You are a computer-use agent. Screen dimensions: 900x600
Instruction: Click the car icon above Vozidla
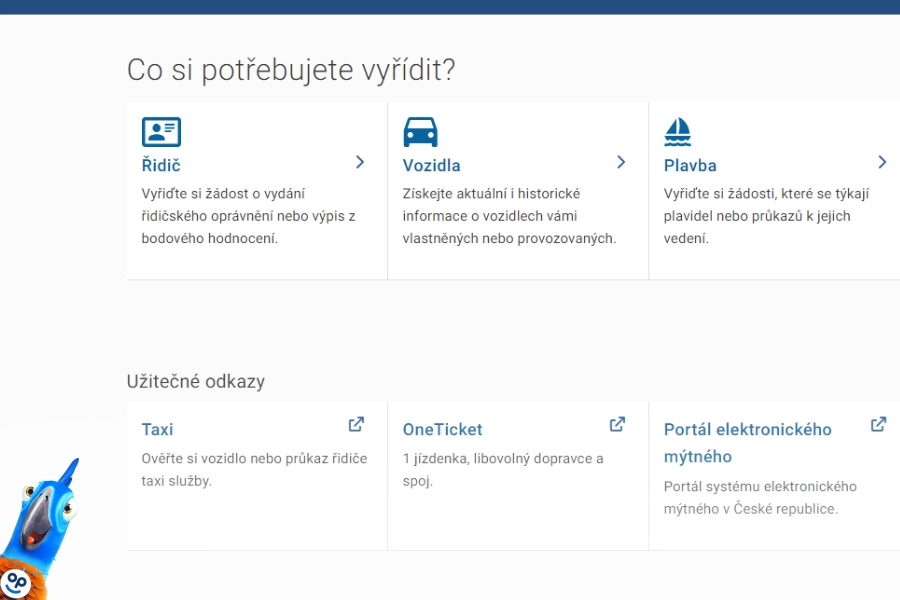420,132
